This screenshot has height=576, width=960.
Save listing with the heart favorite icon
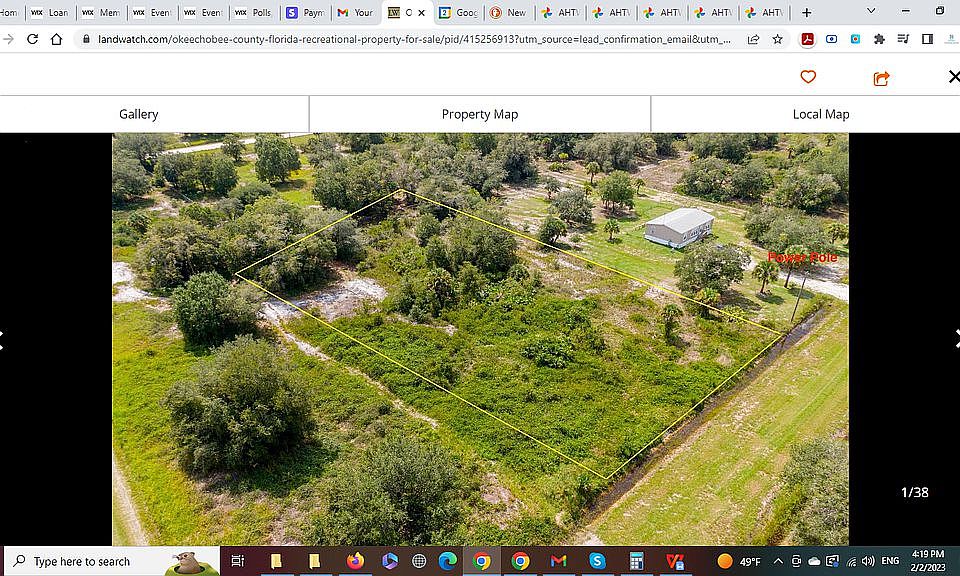coord(808,77)
